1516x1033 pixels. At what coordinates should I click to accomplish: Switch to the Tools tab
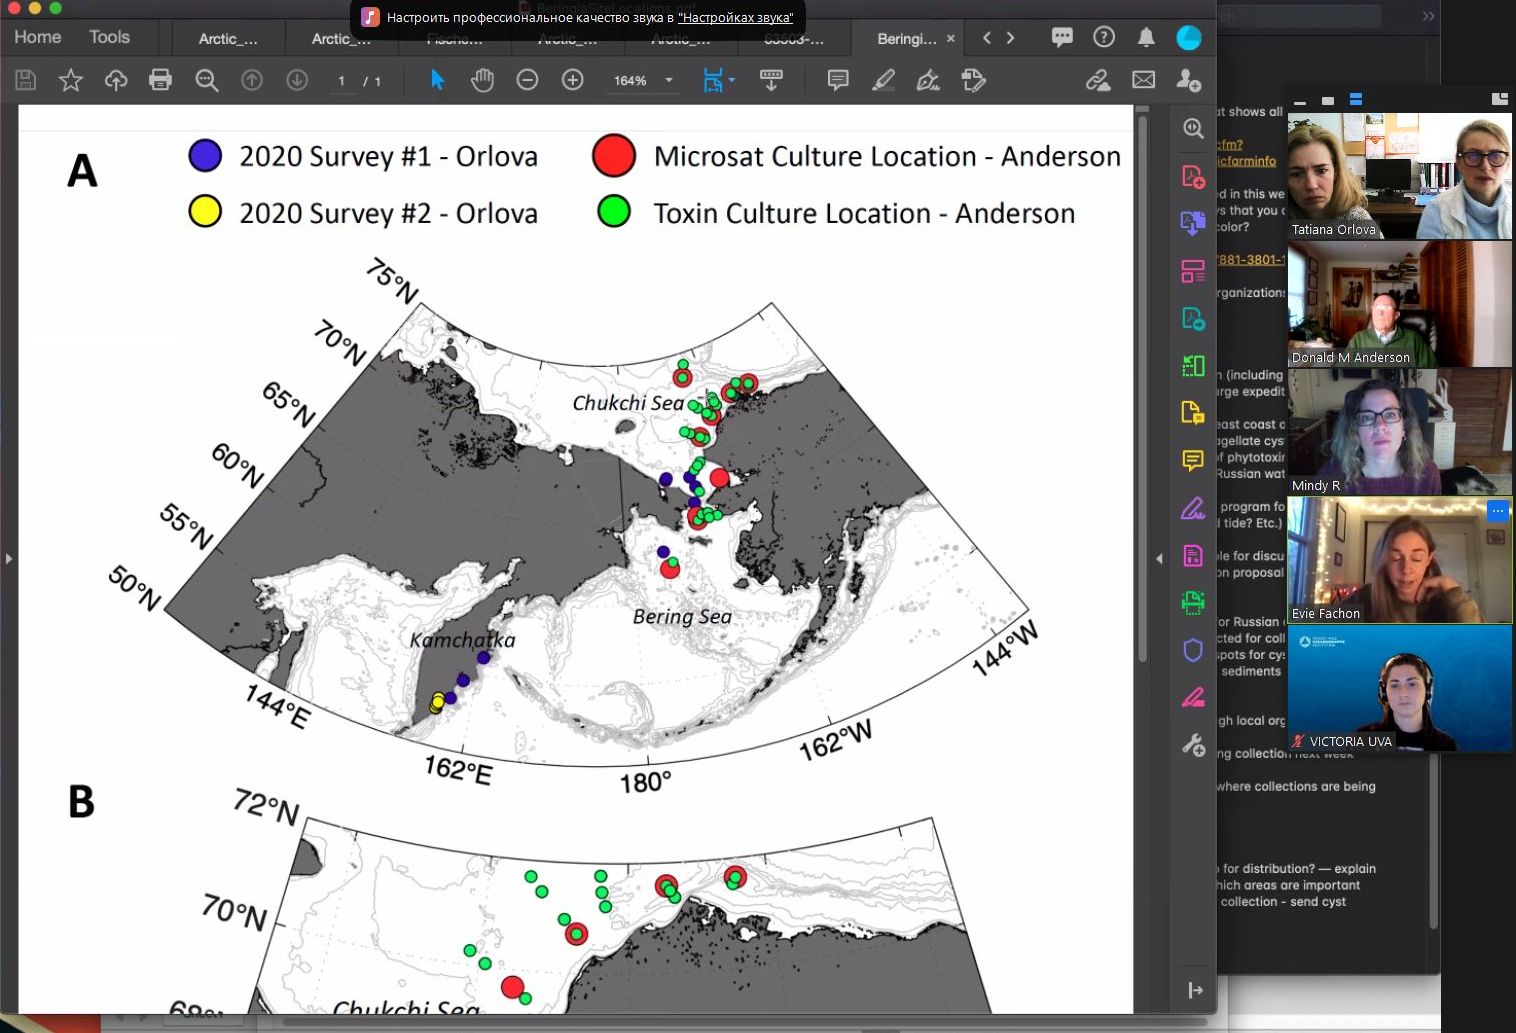click(x=109, y=37)
